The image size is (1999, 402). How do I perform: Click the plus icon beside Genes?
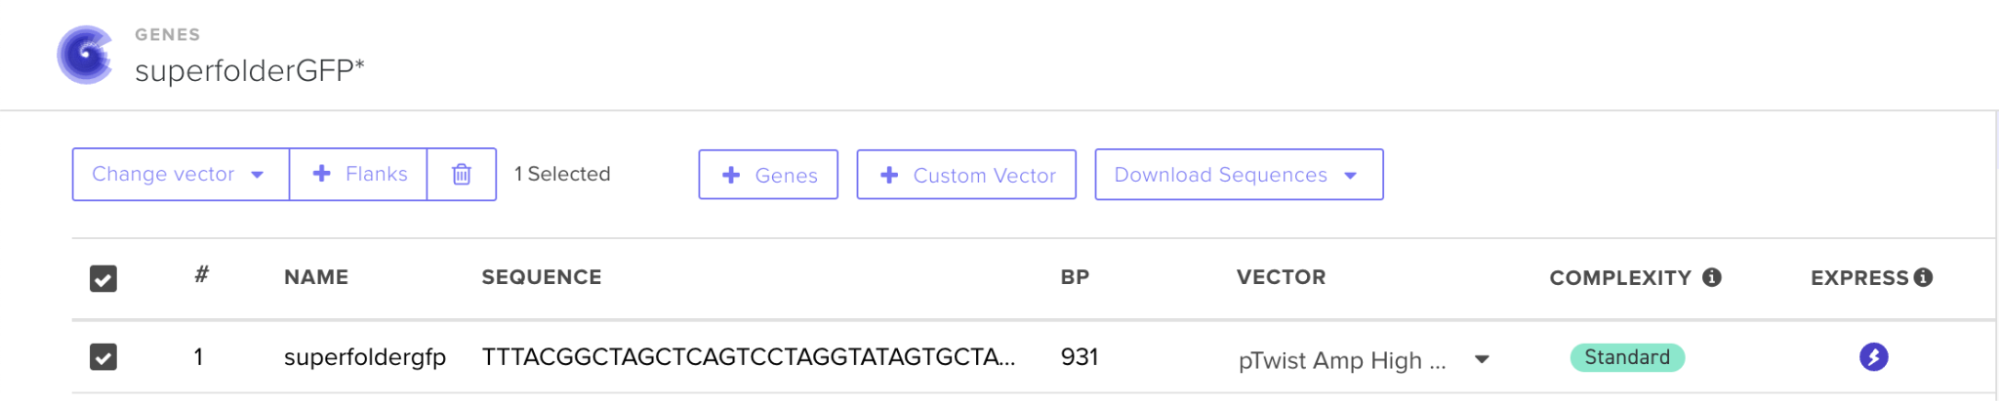731,175
